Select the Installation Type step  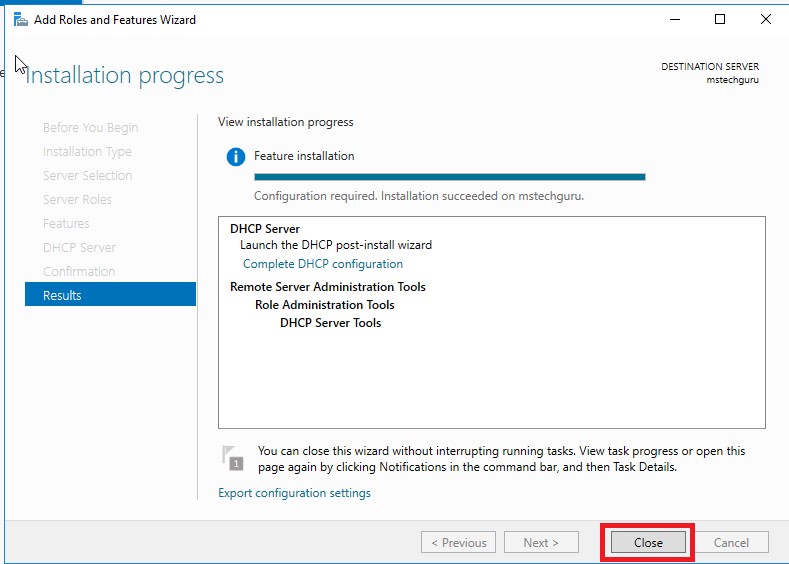click(x=87, y=151)
